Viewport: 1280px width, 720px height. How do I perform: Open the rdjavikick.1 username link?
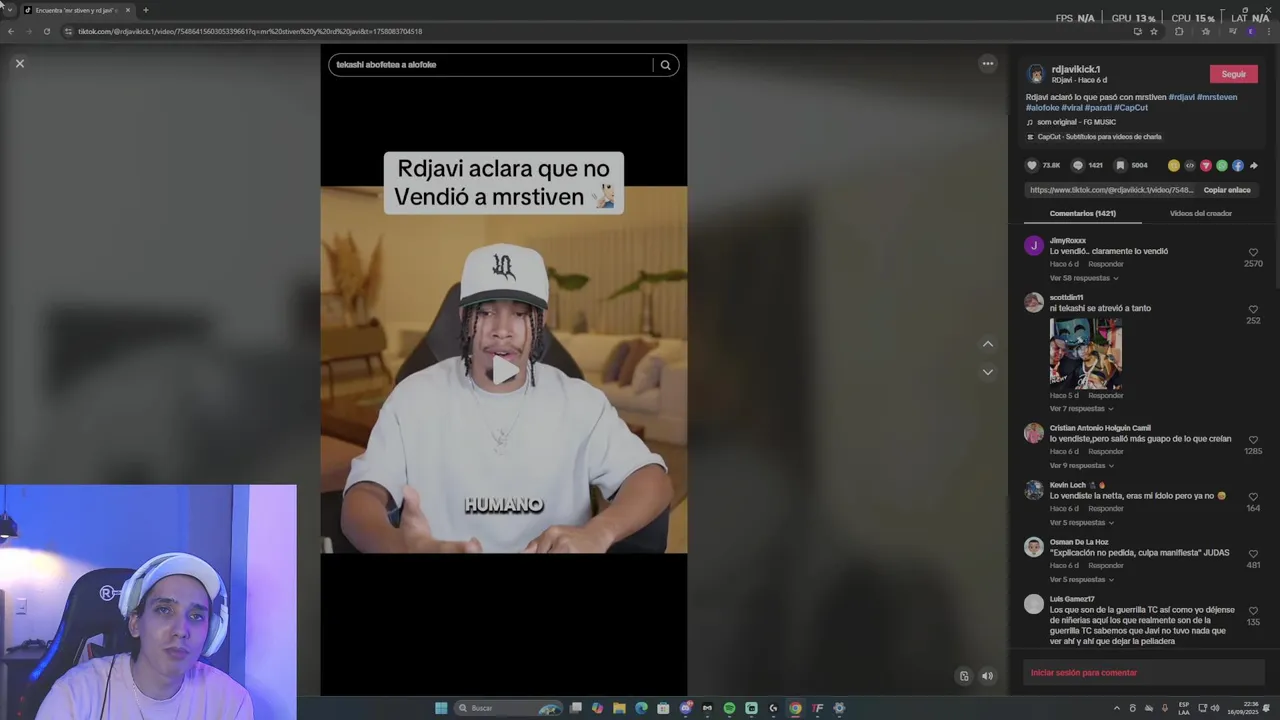point(1076,70)
